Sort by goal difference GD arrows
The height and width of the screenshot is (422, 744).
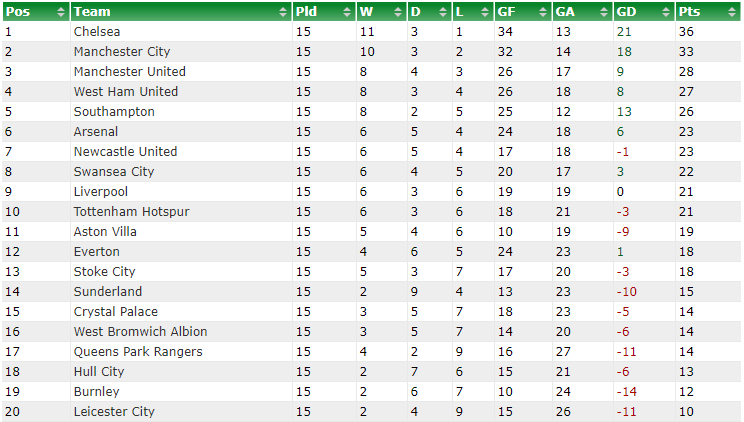[x=666, y=12]
